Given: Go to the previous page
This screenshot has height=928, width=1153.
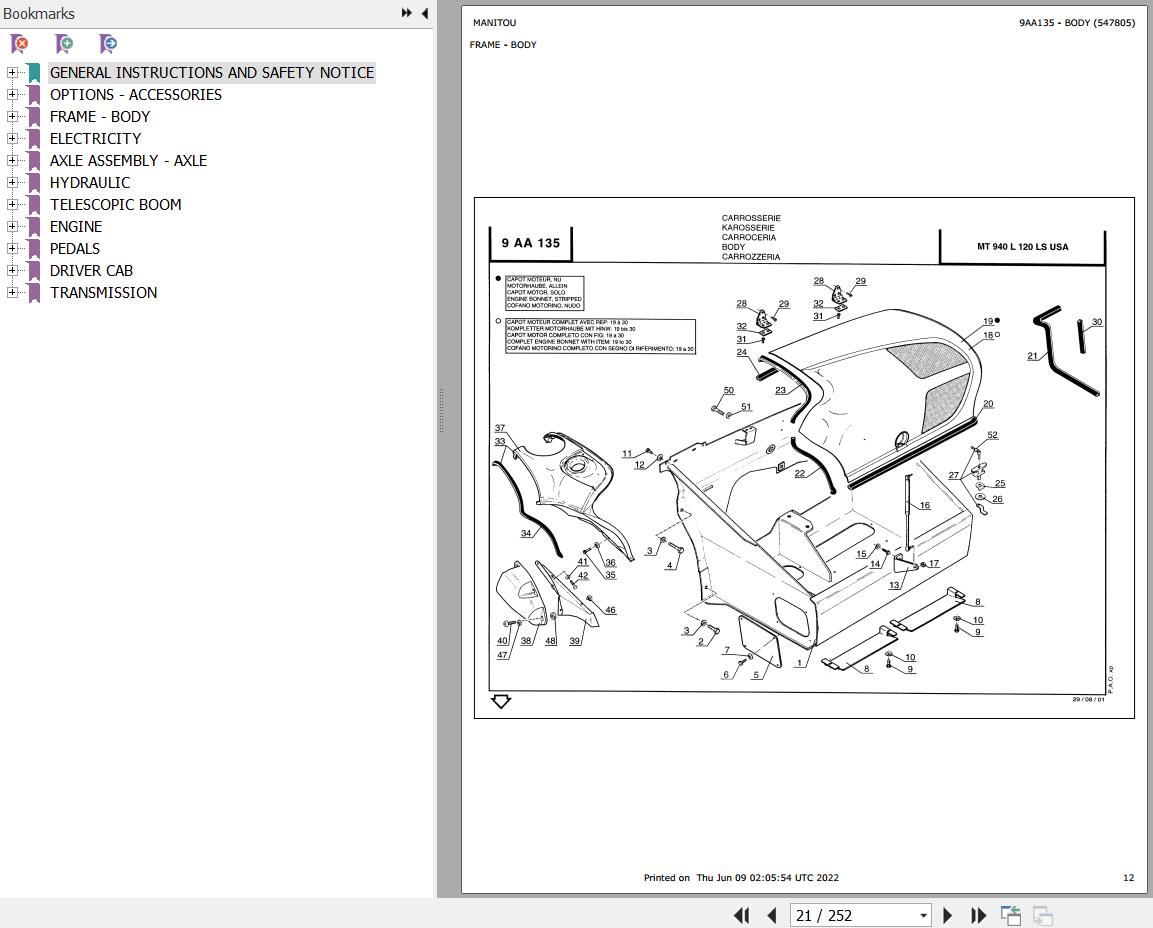Looking at the screenshot, I should click(771, 915).
